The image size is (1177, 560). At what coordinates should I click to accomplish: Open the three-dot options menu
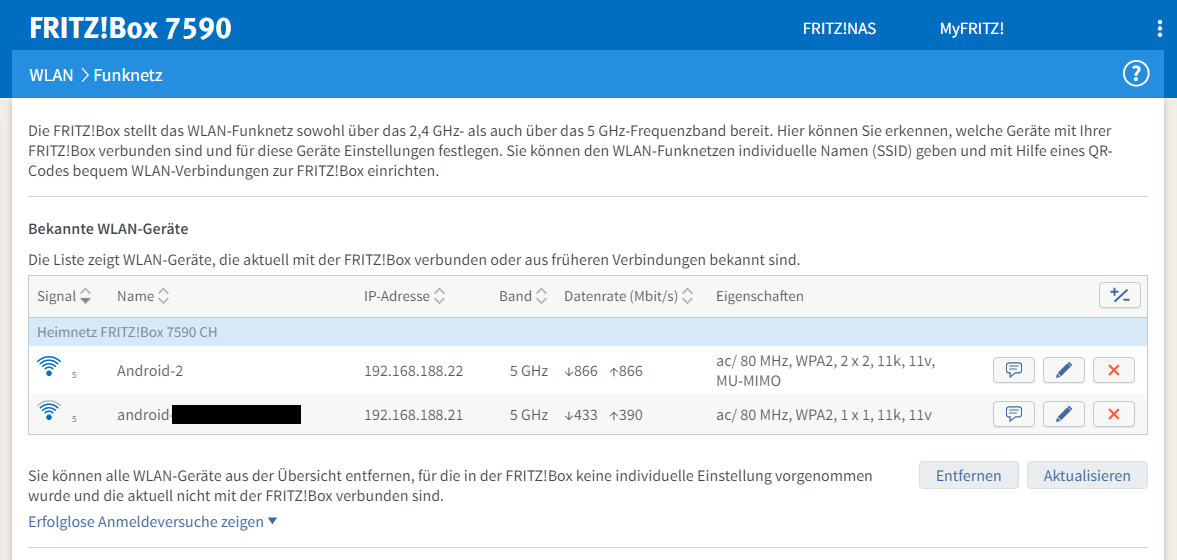[x=1159, y=28]
